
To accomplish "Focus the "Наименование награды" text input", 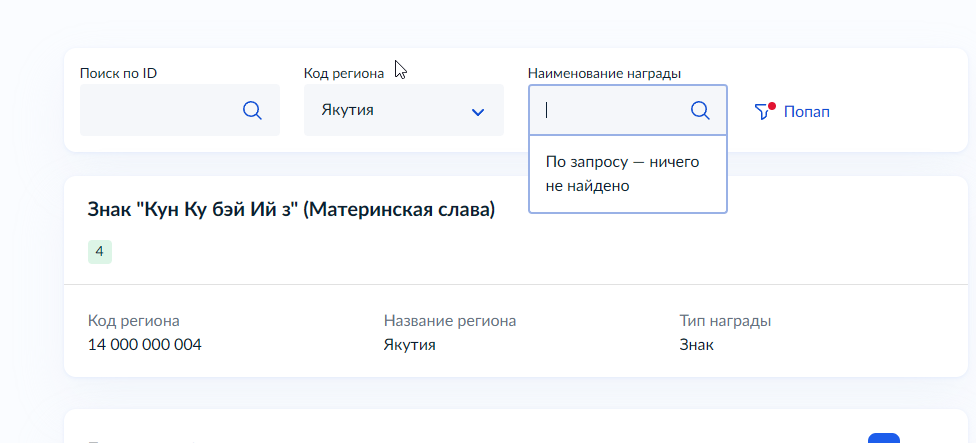I will point(612,110).
